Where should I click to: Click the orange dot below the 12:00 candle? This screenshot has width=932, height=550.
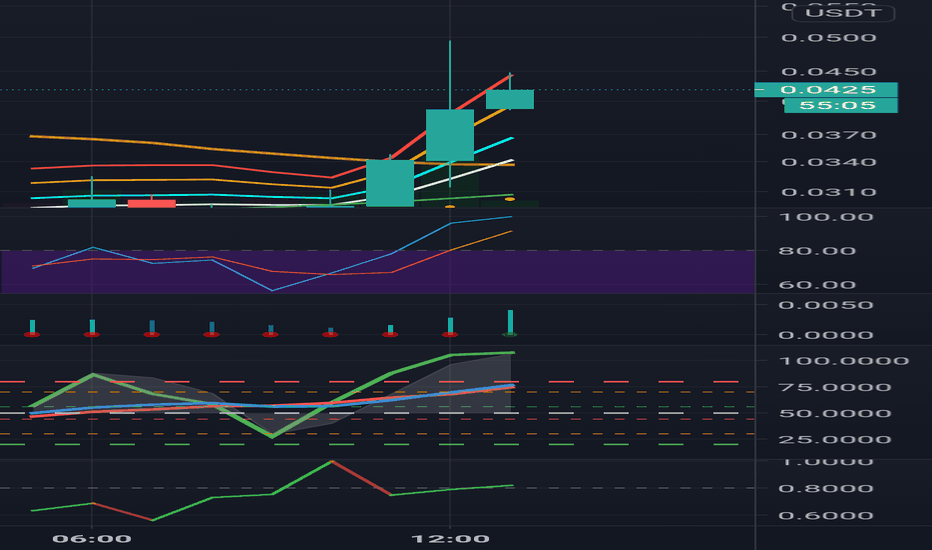pyautogui.click(x=450, y=206)
